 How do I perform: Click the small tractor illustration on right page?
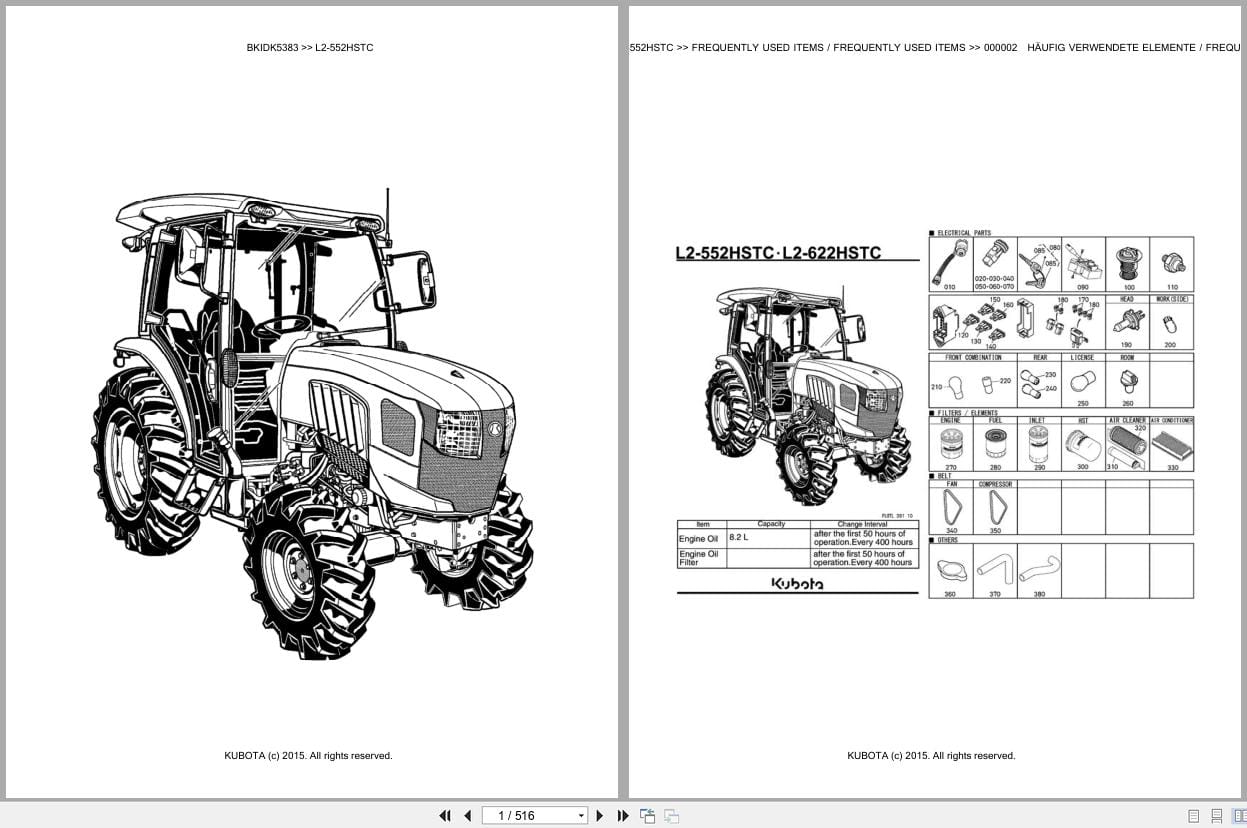pos(807,395)
